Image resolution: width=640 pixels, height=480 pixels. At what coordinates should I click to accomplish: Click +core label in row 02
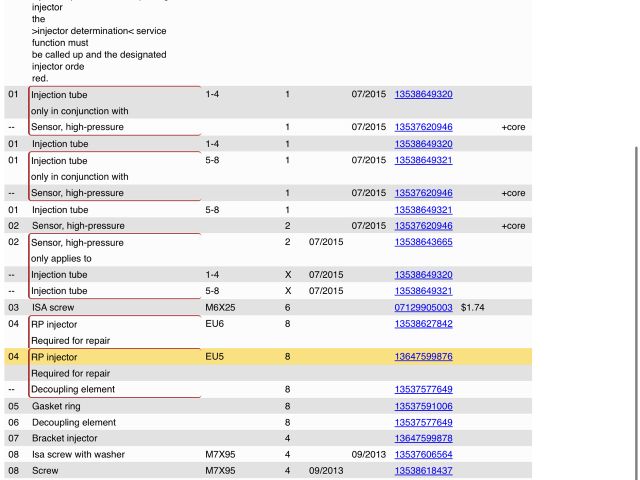(x=513, y=226)
